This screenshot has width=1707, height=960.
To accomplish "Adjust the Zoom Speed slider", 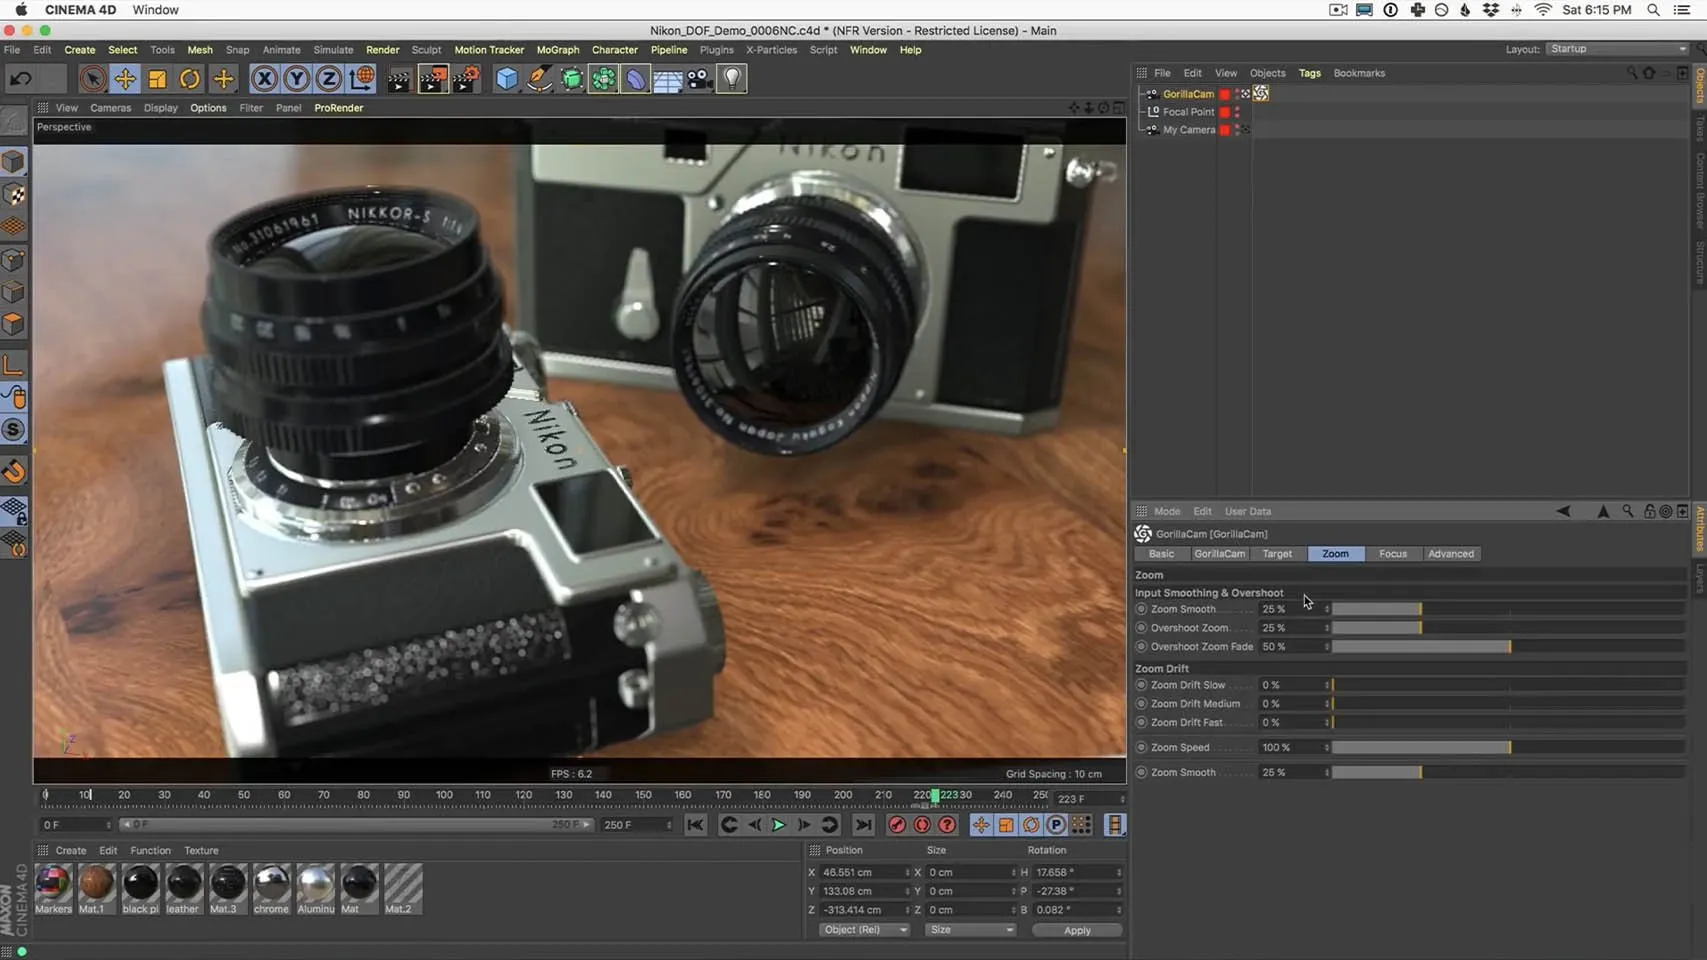I will point(1509,748).
